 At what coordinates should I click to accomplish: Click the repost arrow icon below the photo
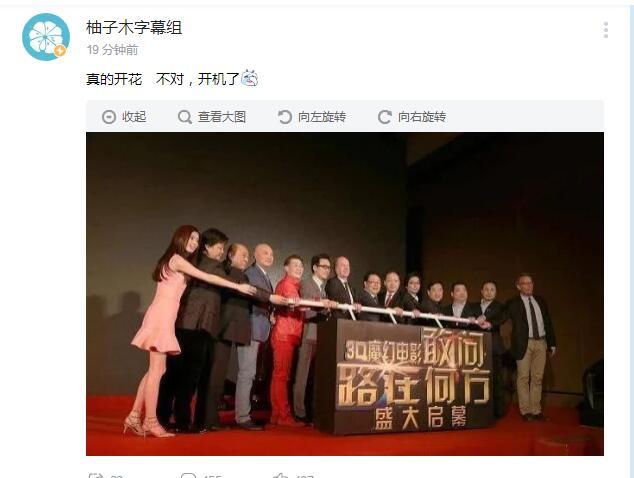(x=96, y=475)
